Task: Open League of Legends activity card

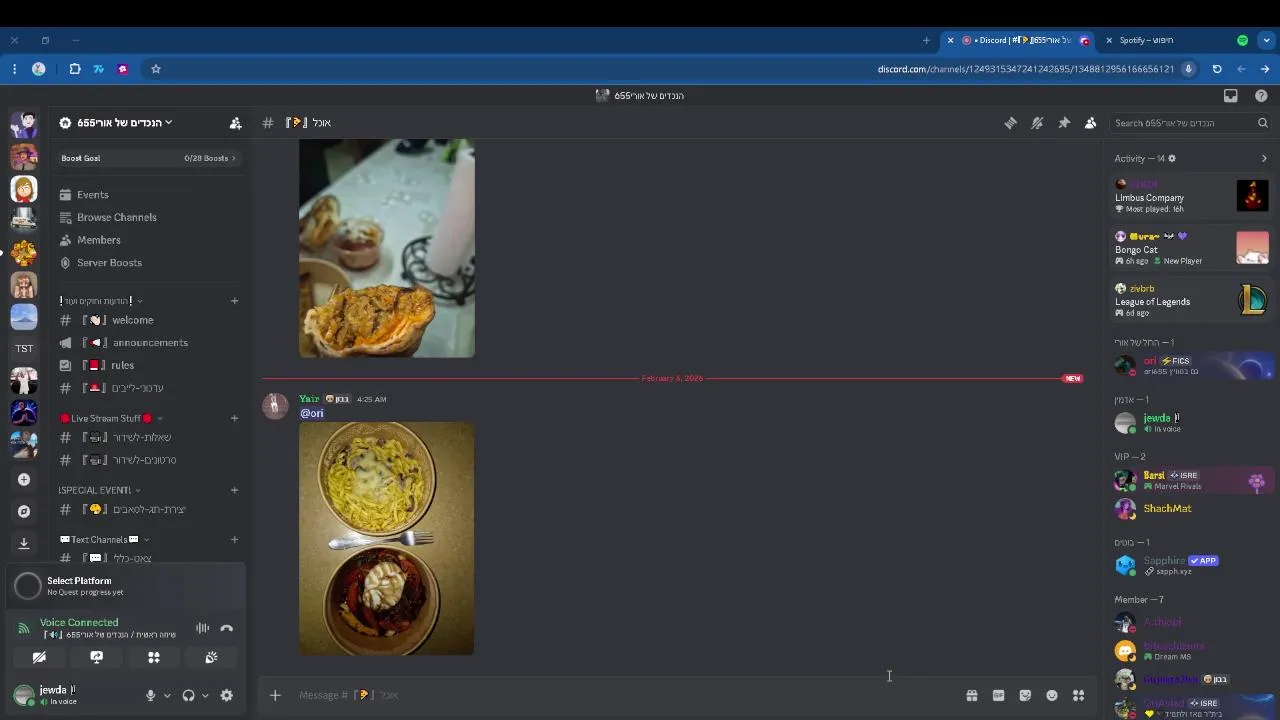Action: (x=1191, y=300)
